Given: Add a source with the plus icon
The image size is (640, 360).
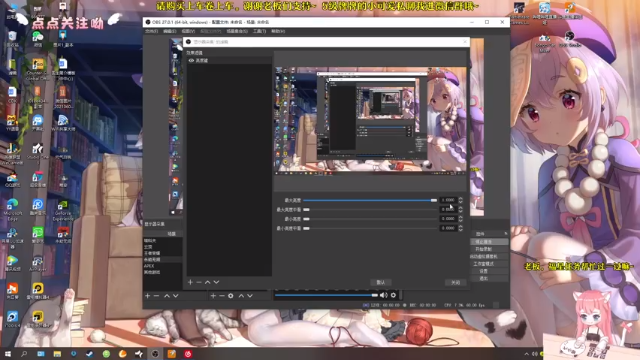Looking at the screenshot, I should tap(213, 296).
